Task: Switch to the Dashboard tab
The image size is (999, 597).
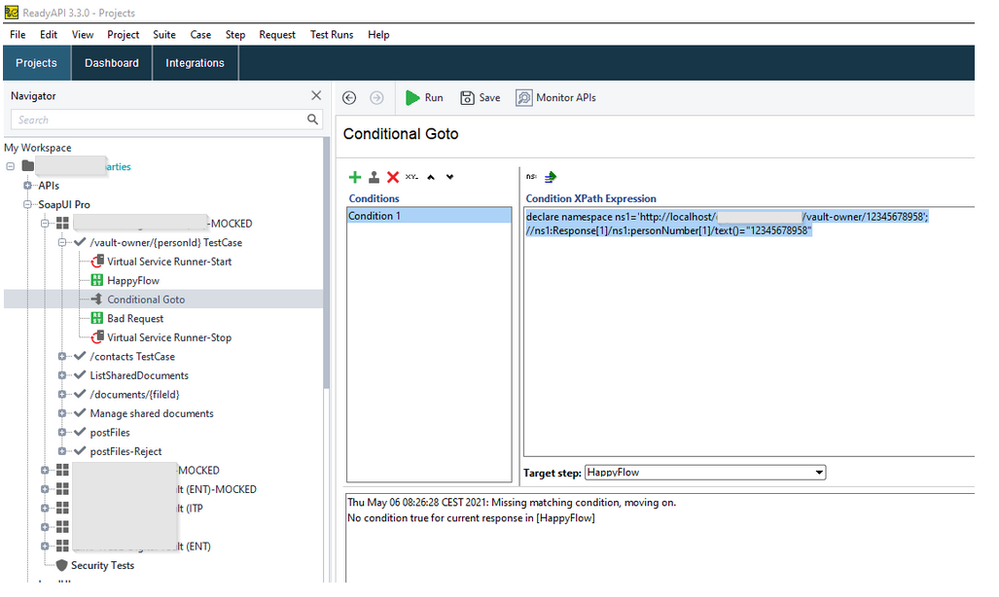Action: pyautogui.click(x=111, y=63)
